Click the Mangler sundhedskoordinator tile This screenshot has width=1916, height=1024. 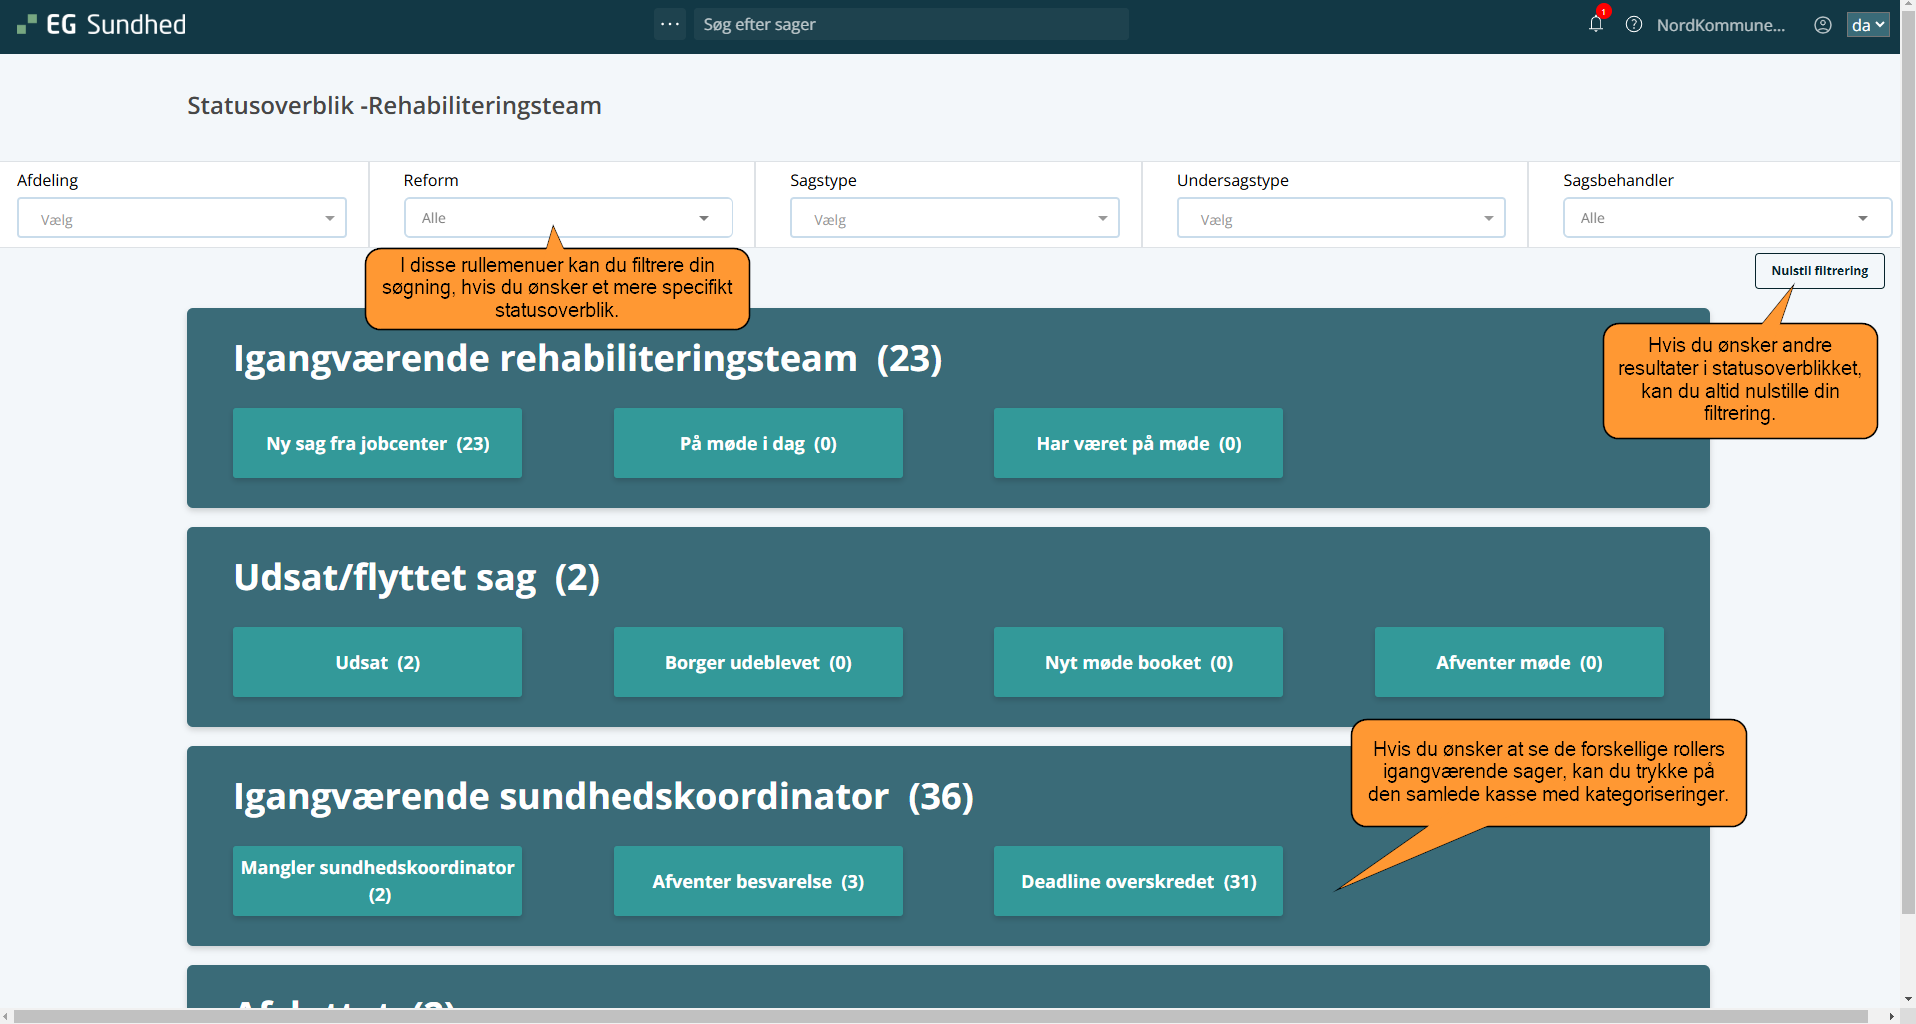pos(377,881)
